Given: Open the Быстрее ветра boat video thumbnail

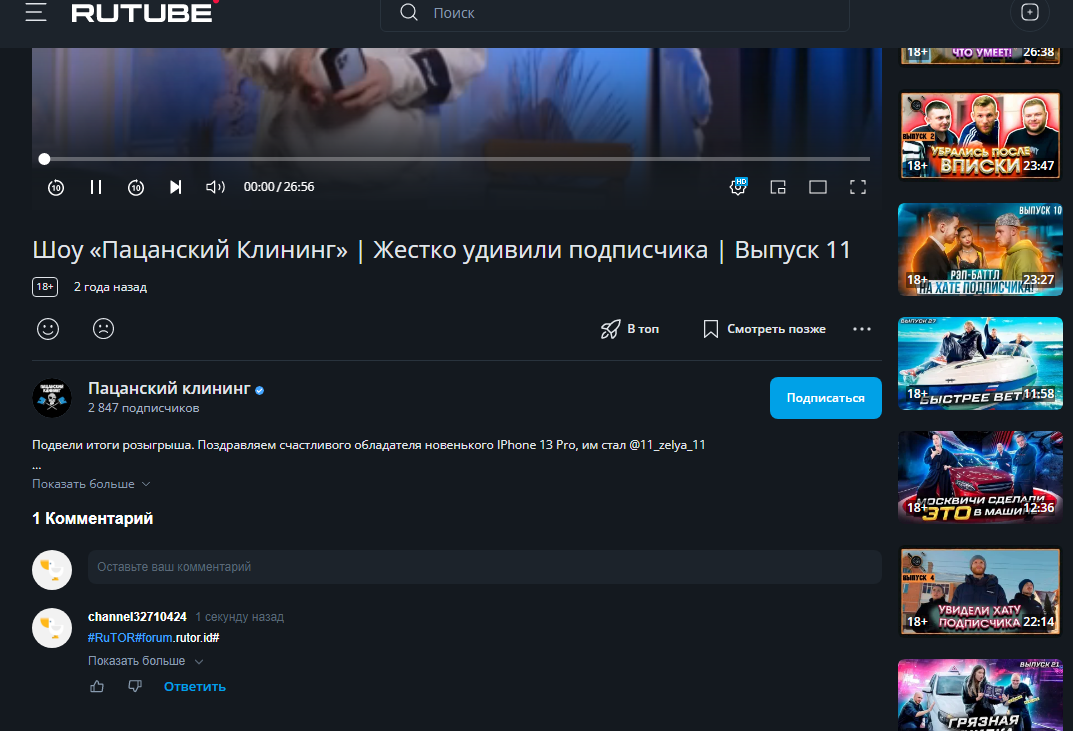Looking at the screenshot, I should (x=980, y=363).
